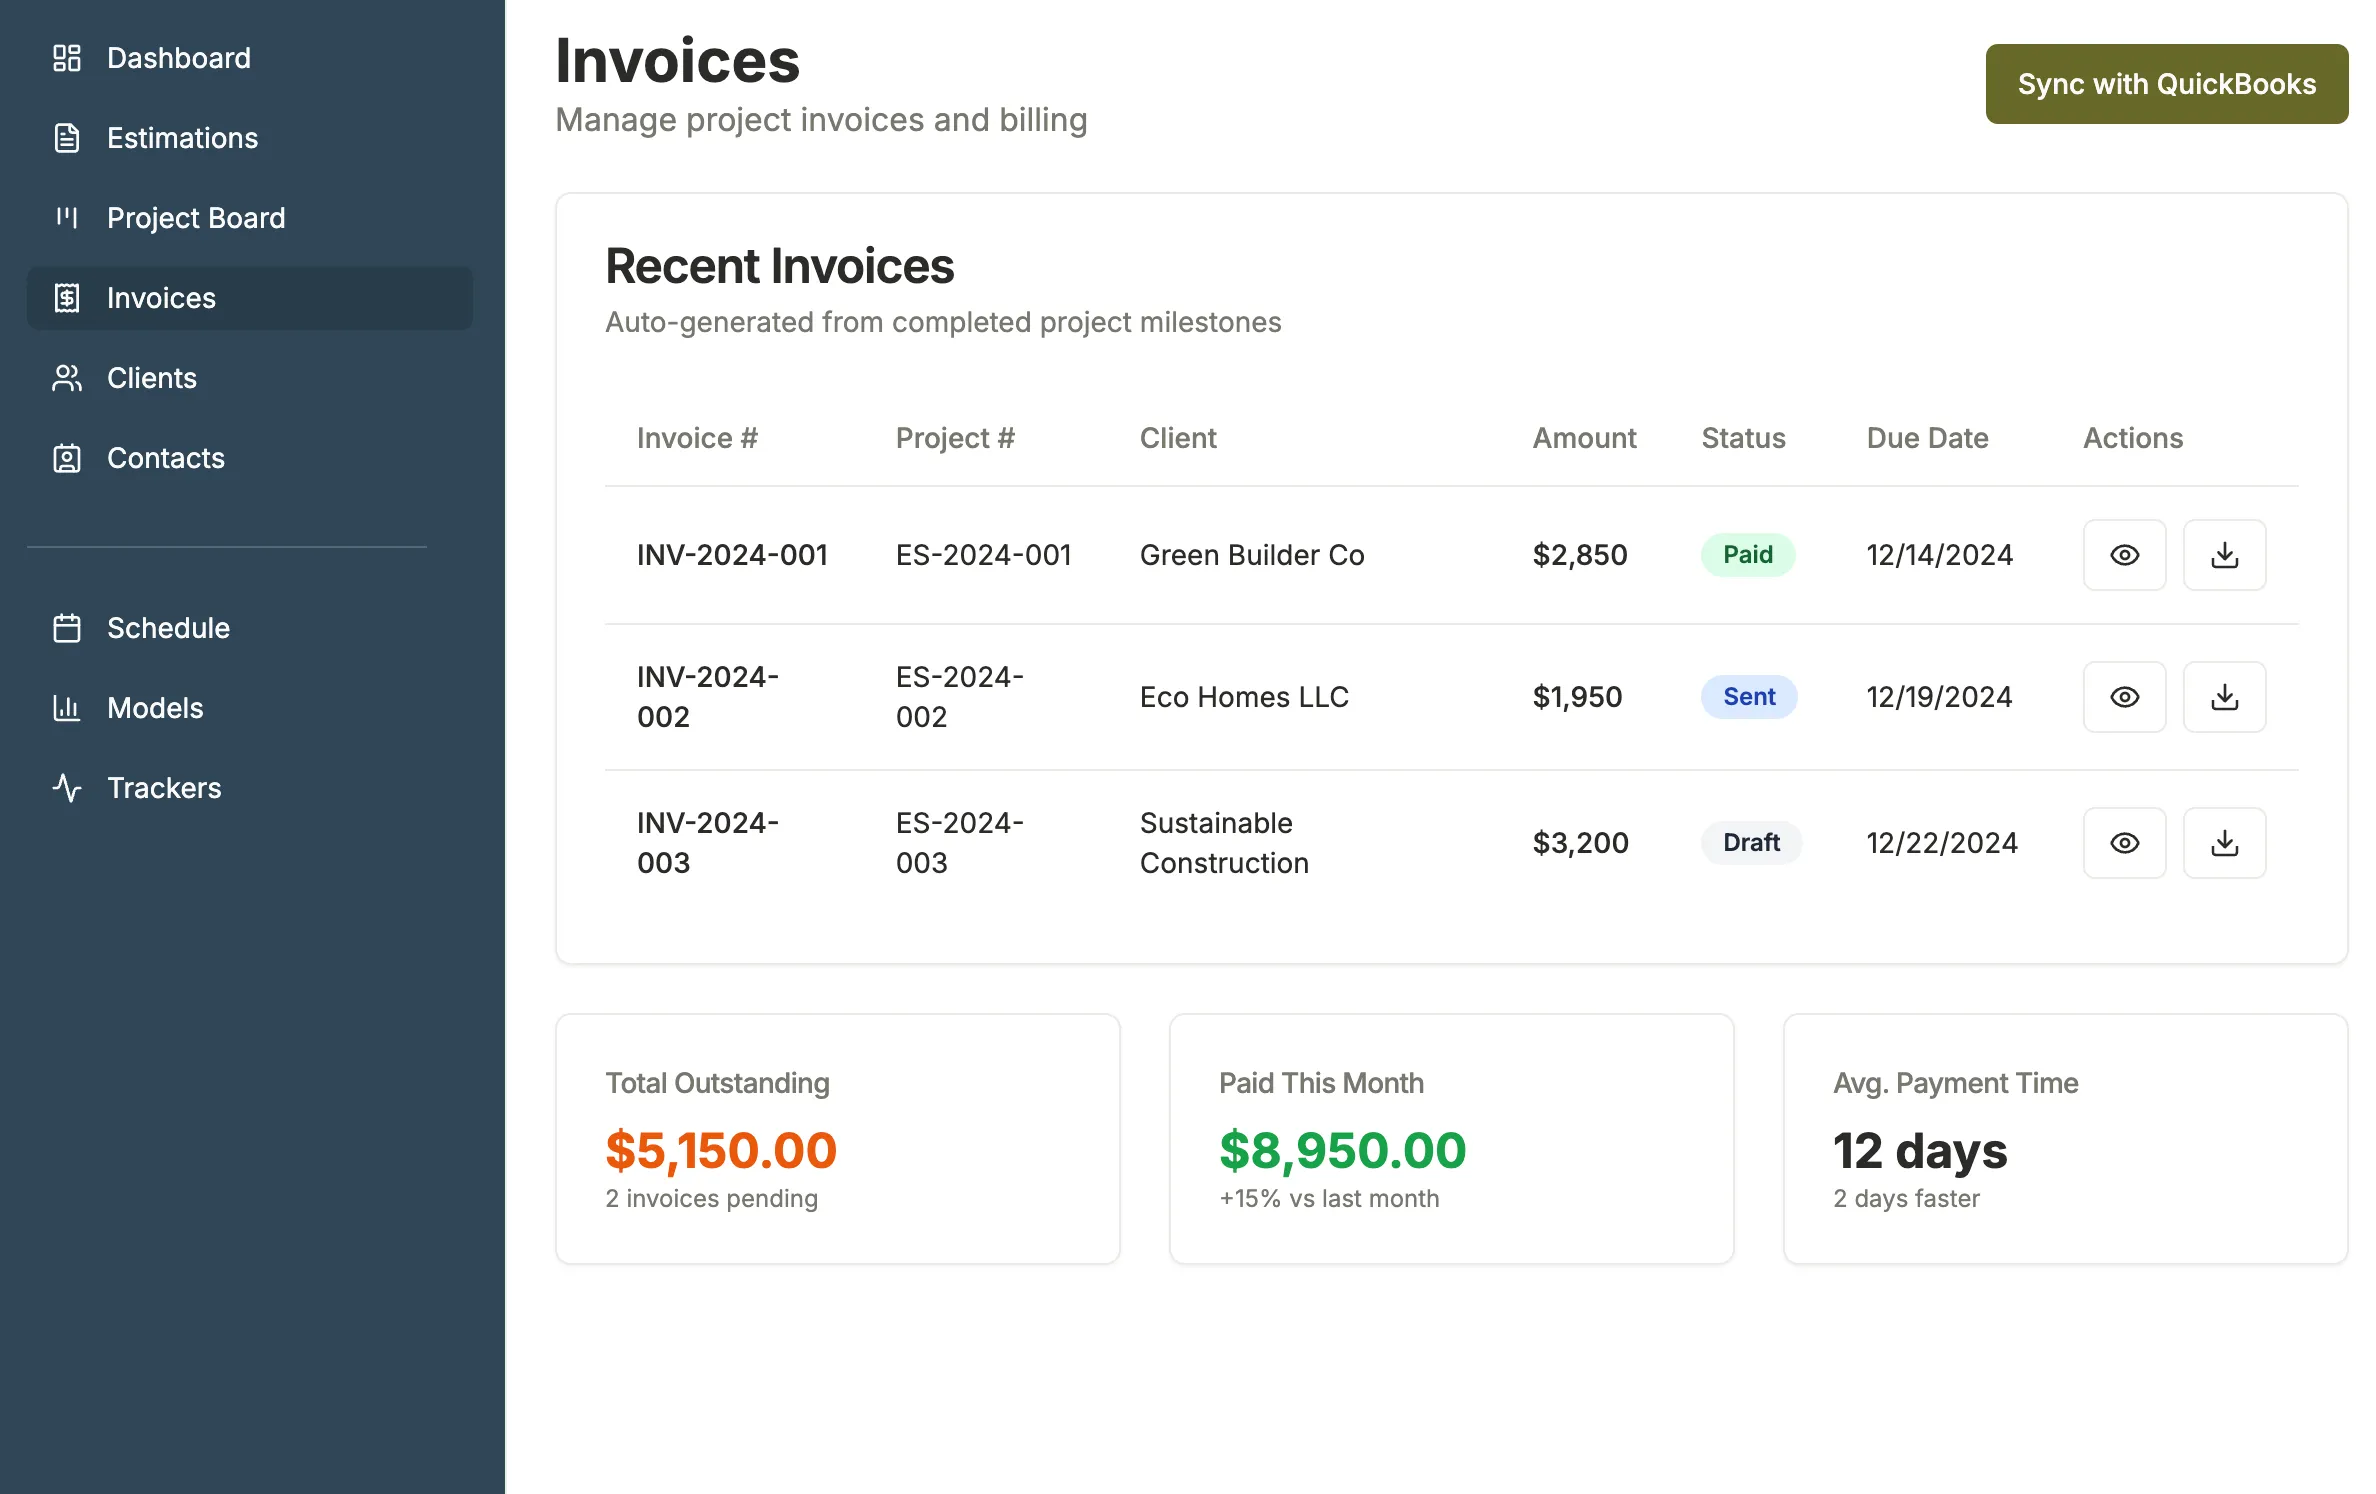This screenshot has width=2376, height=1494.
Task: Open Contacts via its sidebar icon
Action: pos(66,458)
